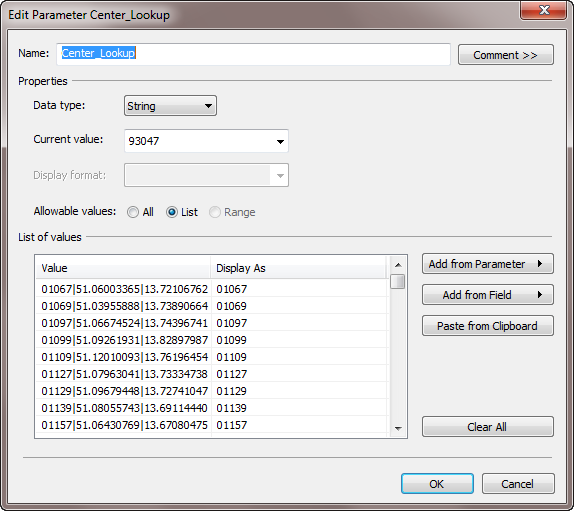Select the Display As cell 01099
574x511 pixels.
point(231,340)
